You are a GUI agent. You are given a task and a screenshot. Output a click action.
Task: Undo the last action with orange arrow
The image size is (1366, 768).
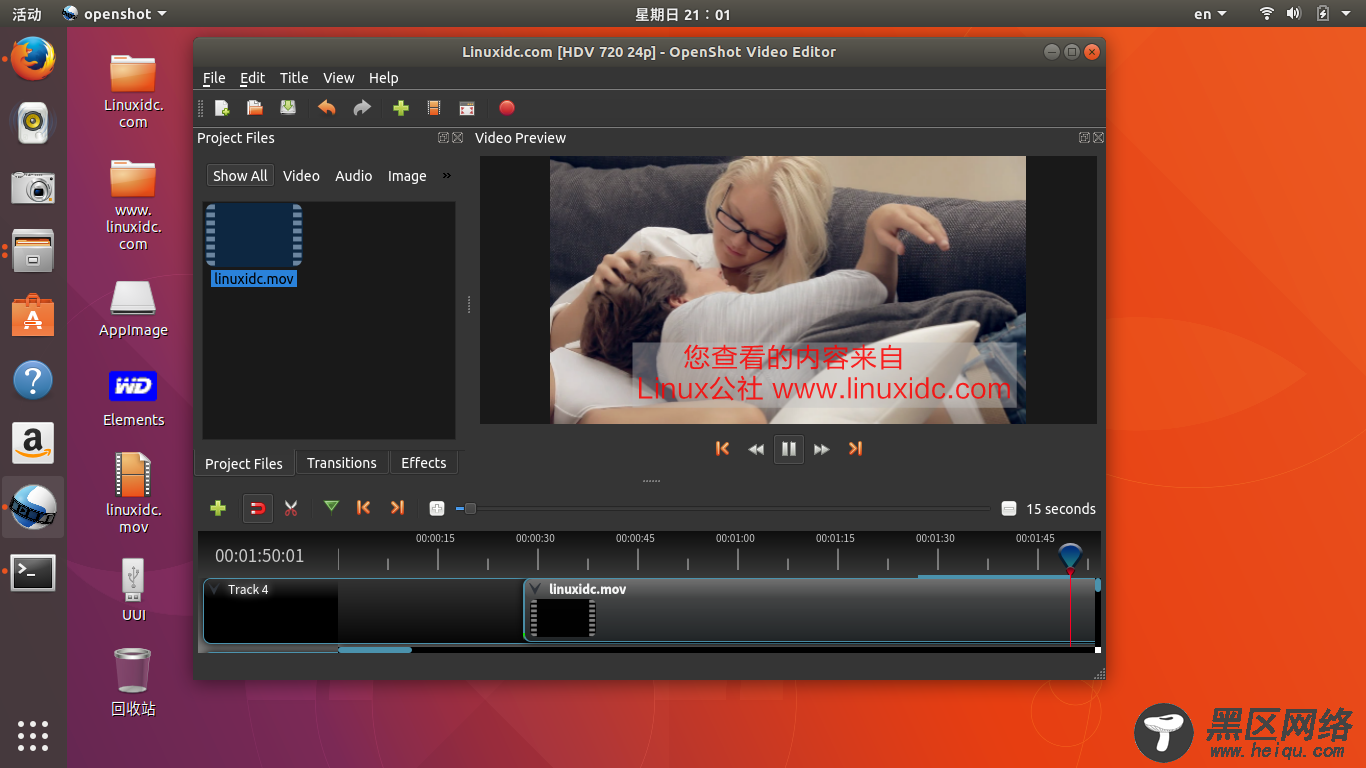327,108
